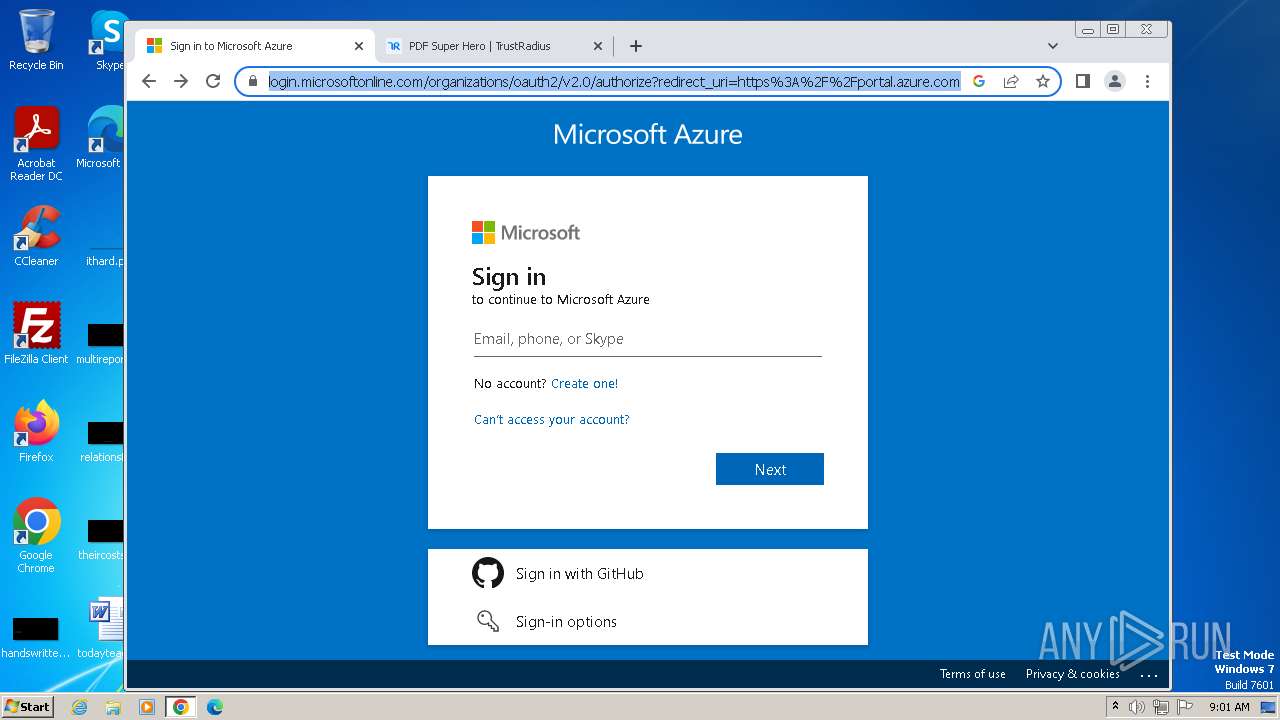Click the system clock 9:01 AM
Viewport: 1280px width, 720px height.
click(x=1229, y=707)
